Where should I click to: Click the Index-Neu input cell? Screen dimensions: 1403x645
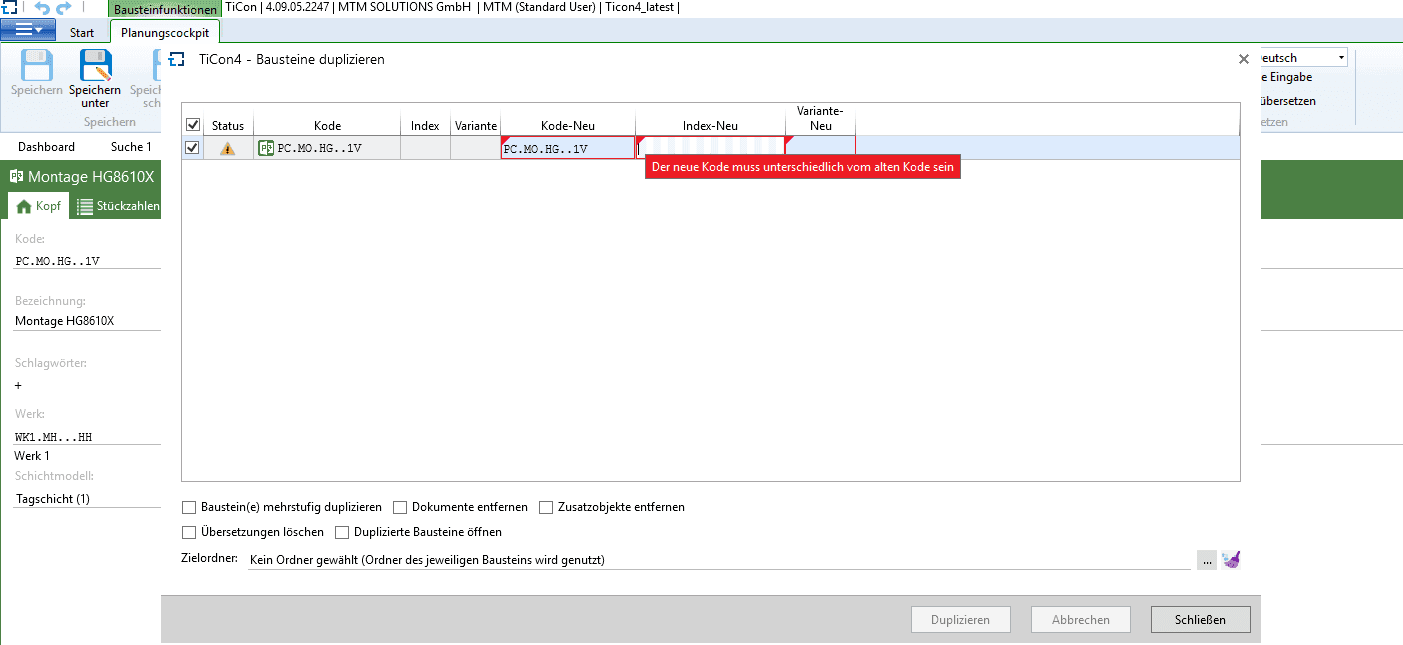tap(710, 149)
